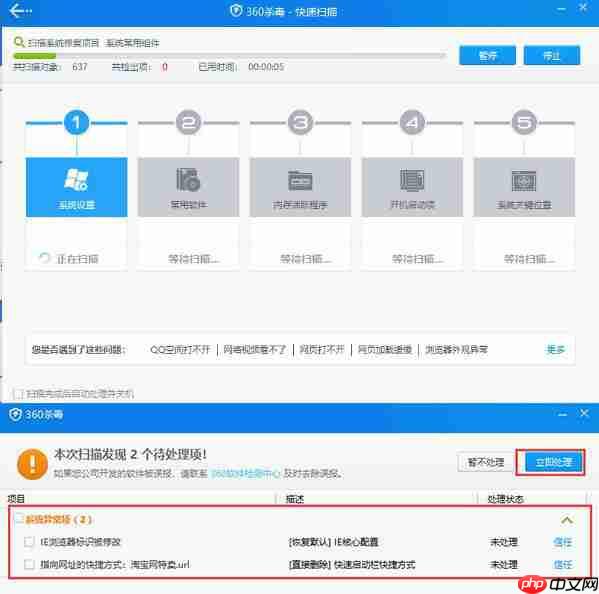599x594 pixels.
Task: Select the 系统关键位置 step card label
Action: click(524, 205)
